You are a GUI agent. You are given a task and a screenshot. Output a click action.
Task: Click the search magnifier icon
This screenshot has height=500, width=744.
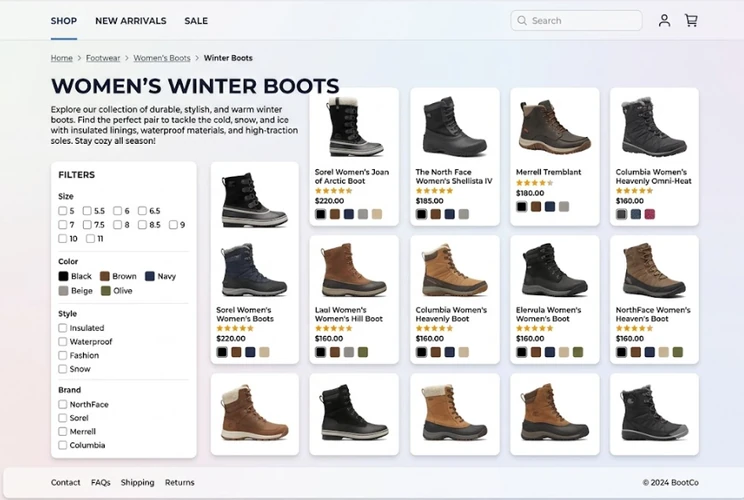[522, 20]
